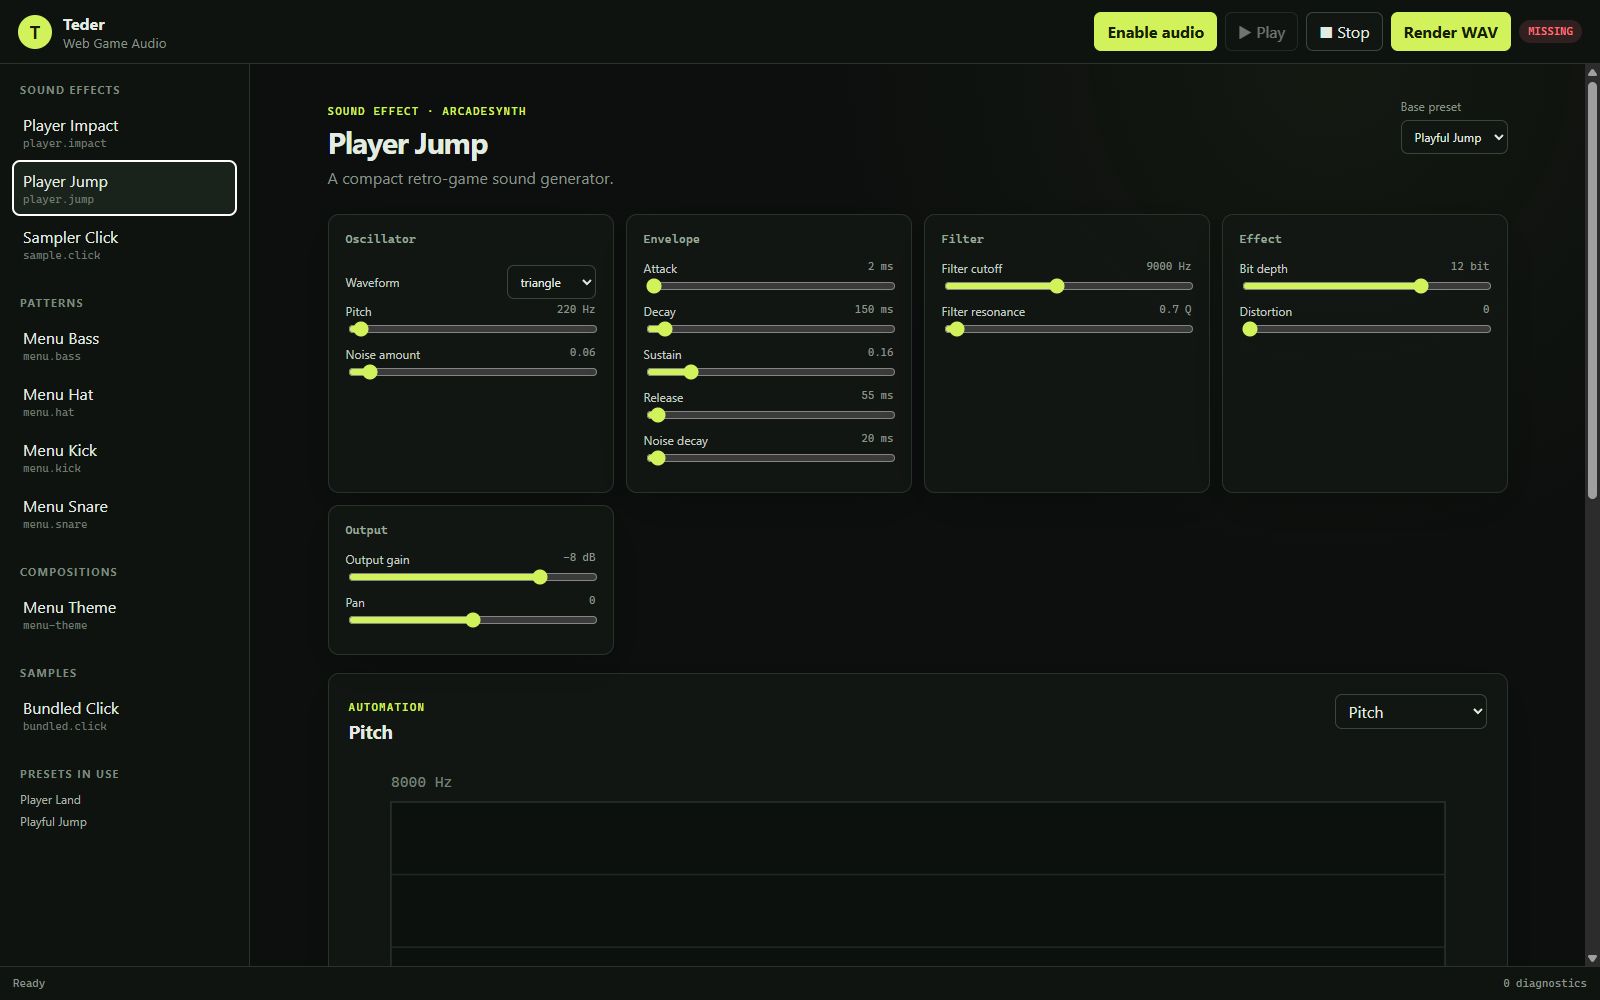This screenshot has height=1000, width=1600.
Task: Adjust the oscillator Pitch slider
Action: pos(472,329)
